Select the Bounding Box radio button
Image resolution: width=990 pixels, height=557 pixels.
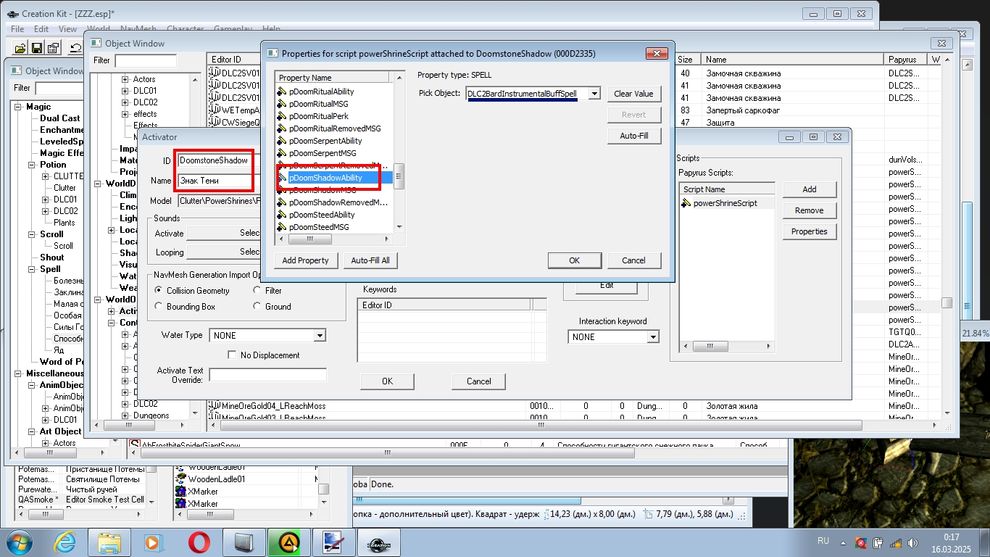click(158, 307)
